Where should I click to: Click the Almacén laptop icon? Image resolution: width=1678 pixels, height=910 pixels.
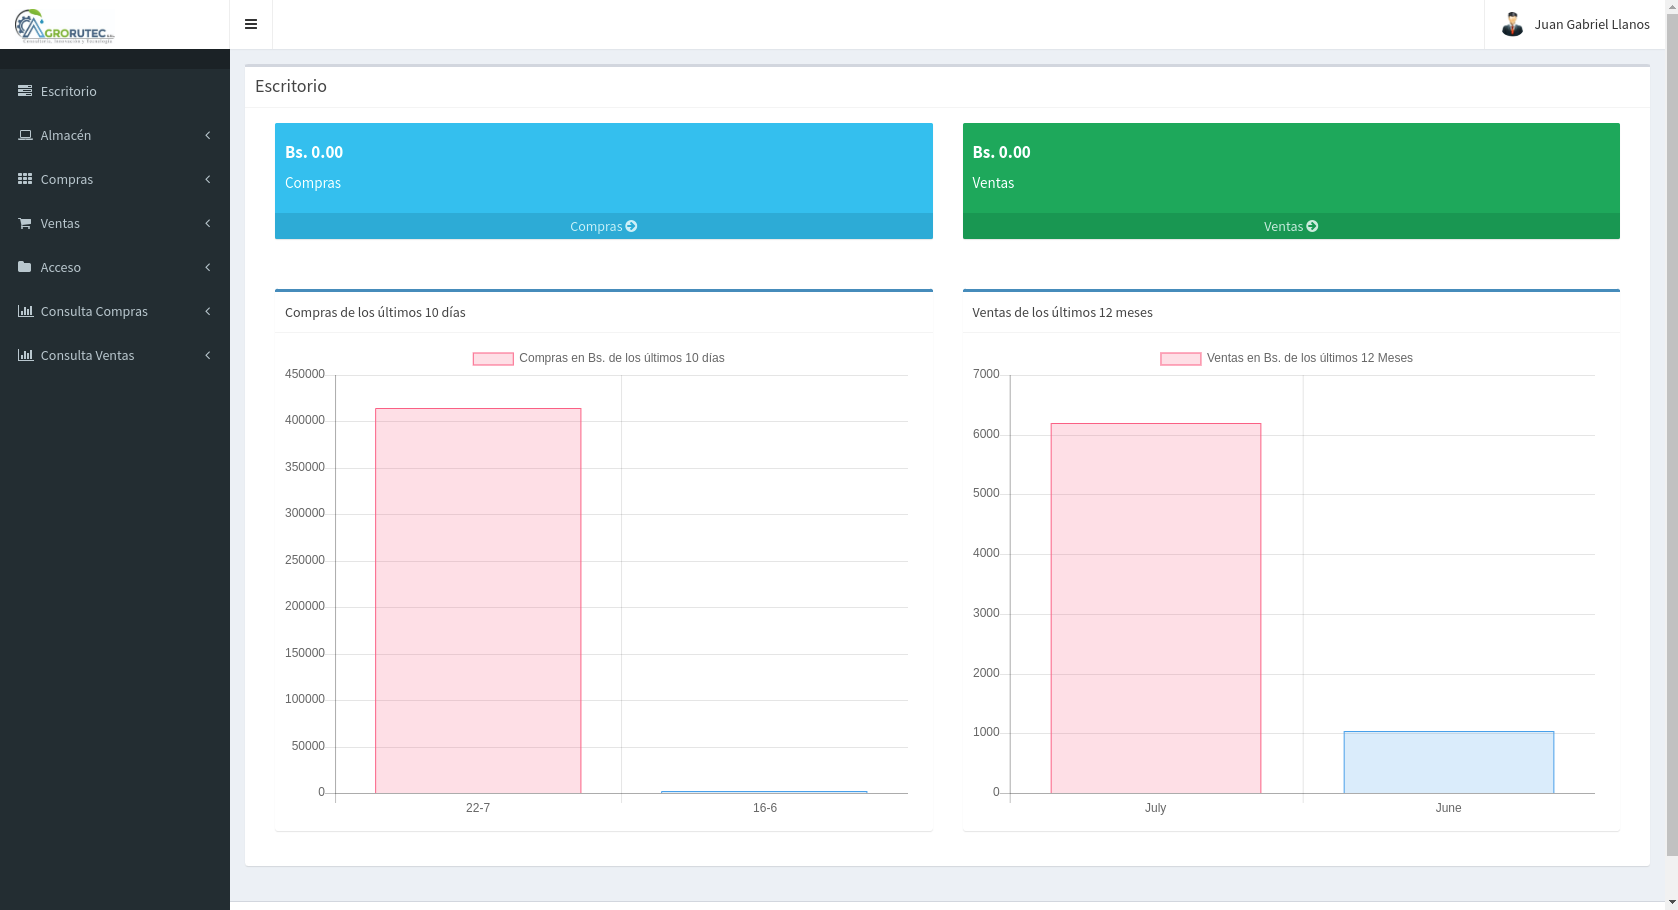pyautogui.click(x=25, y=135)
